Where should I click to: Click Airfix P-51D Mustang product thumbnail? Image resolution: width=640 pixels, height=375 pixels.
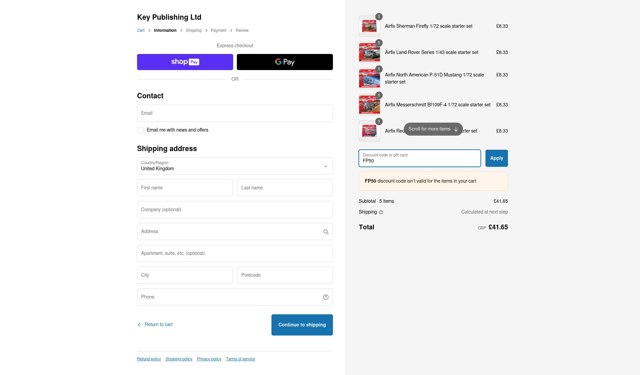tap(369, 78)
